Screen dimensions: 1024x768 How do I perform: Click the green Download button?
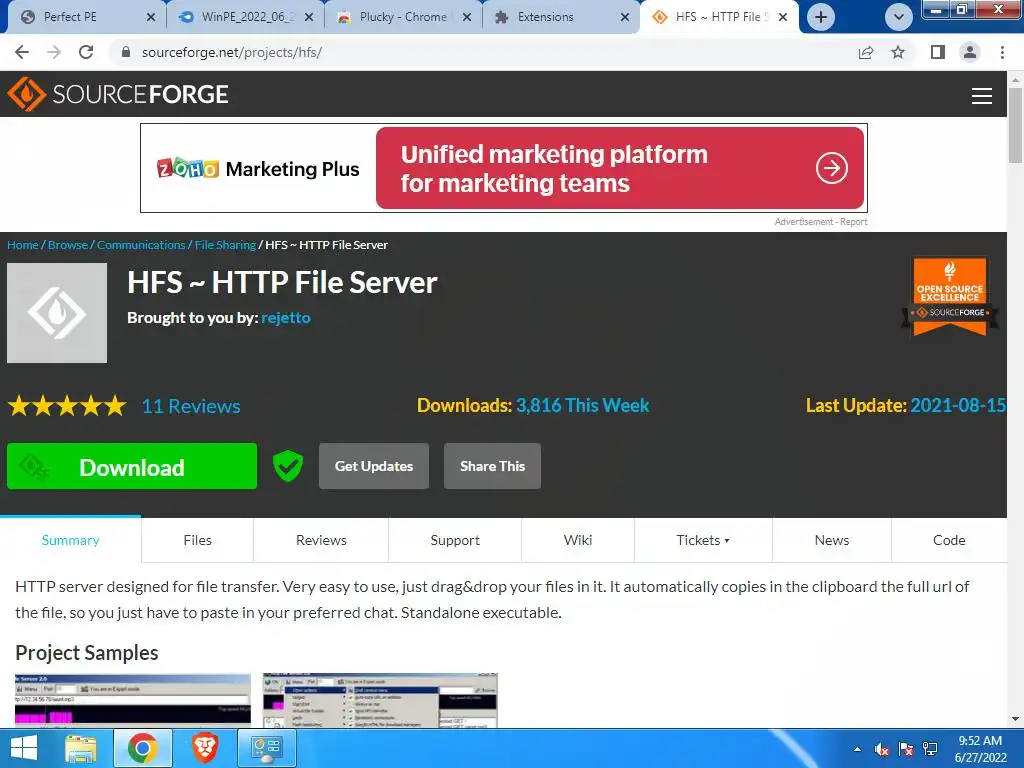click(x=132, y=466)
